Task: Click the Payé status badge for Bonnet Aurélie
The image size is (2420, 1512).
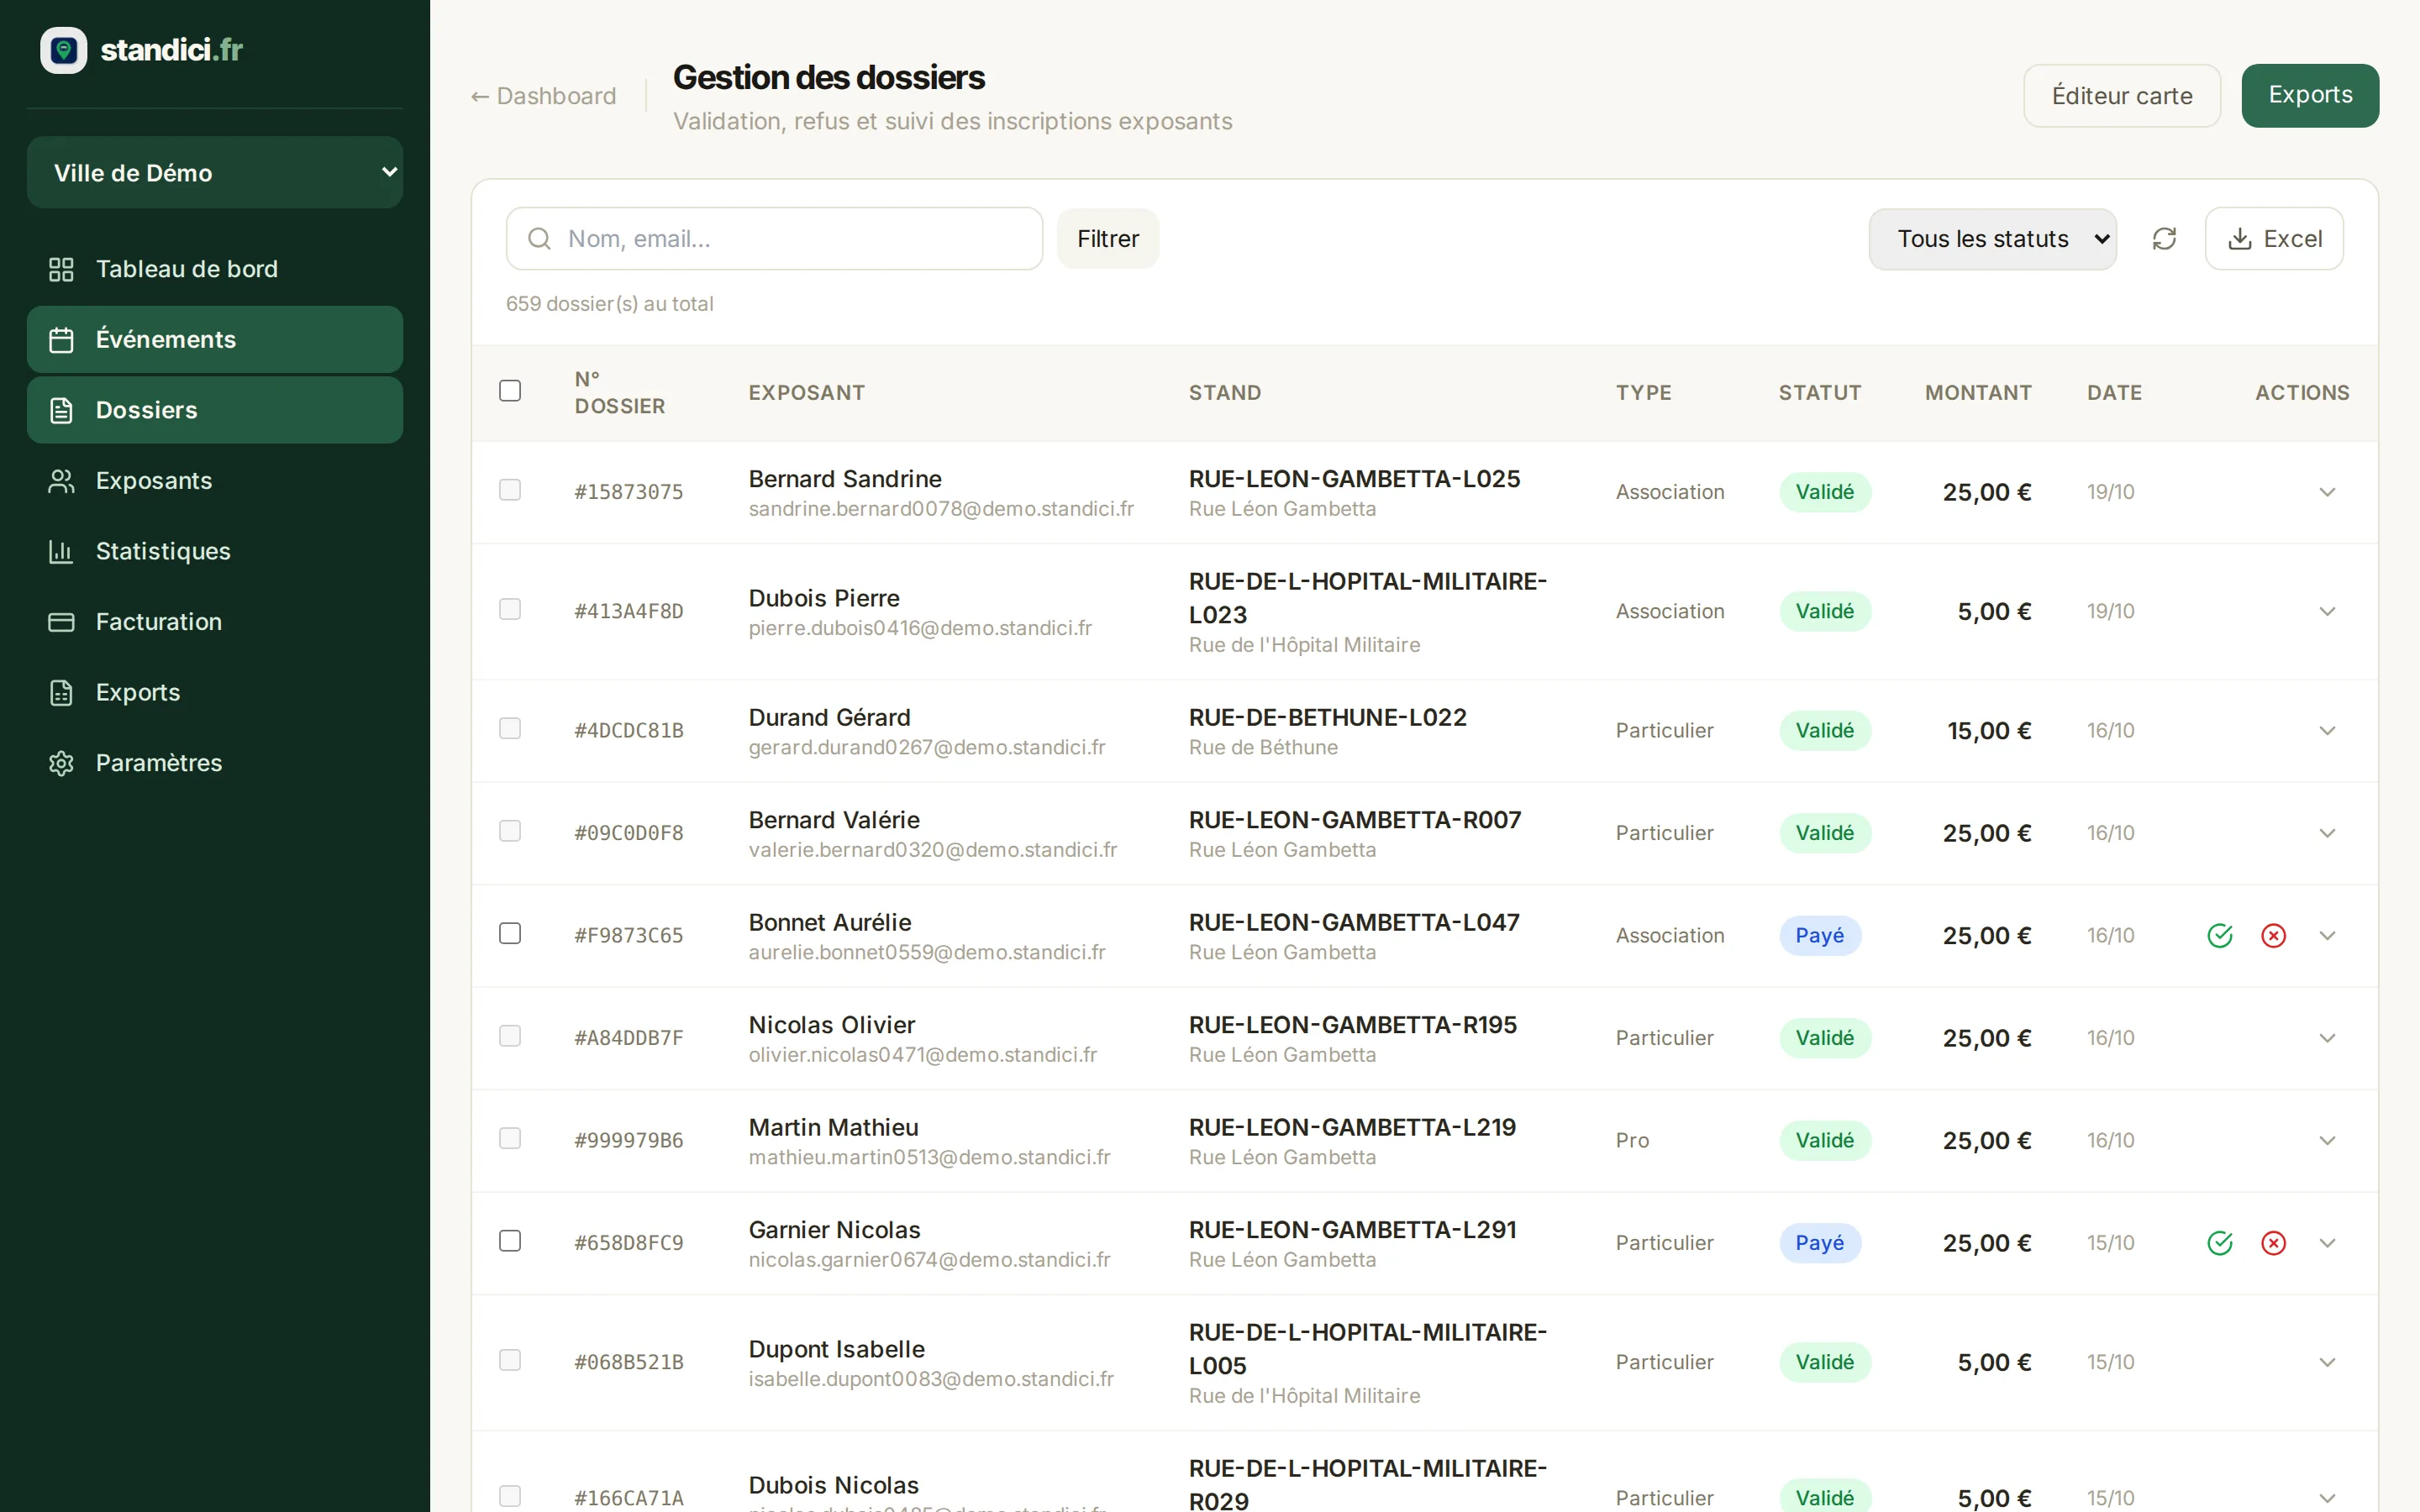Action: [1820, 936]
